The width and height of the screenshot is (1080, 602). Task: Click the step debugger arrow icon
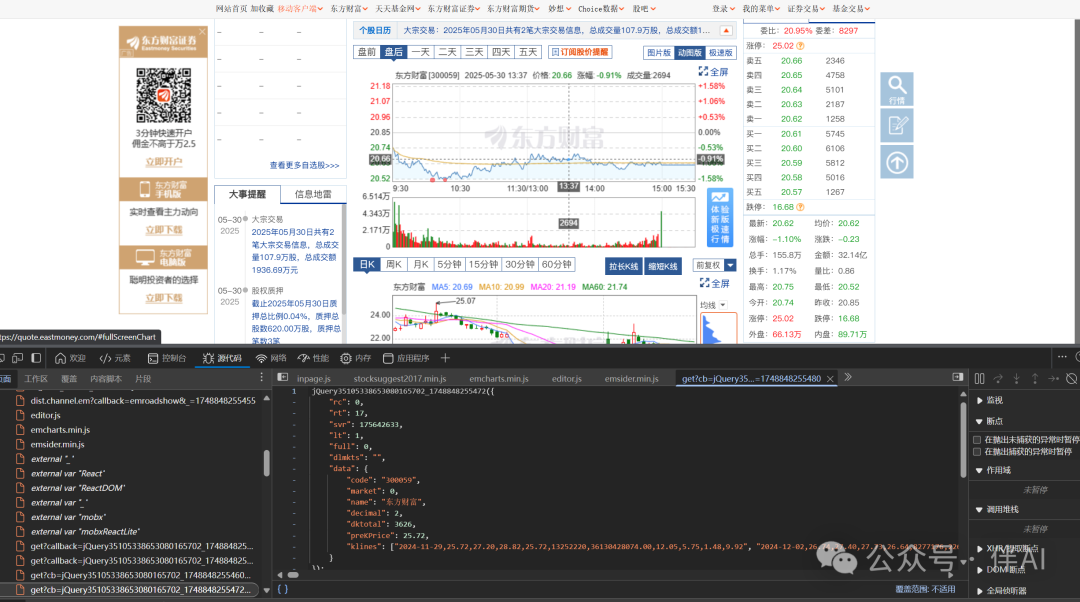coord(1053,378)
